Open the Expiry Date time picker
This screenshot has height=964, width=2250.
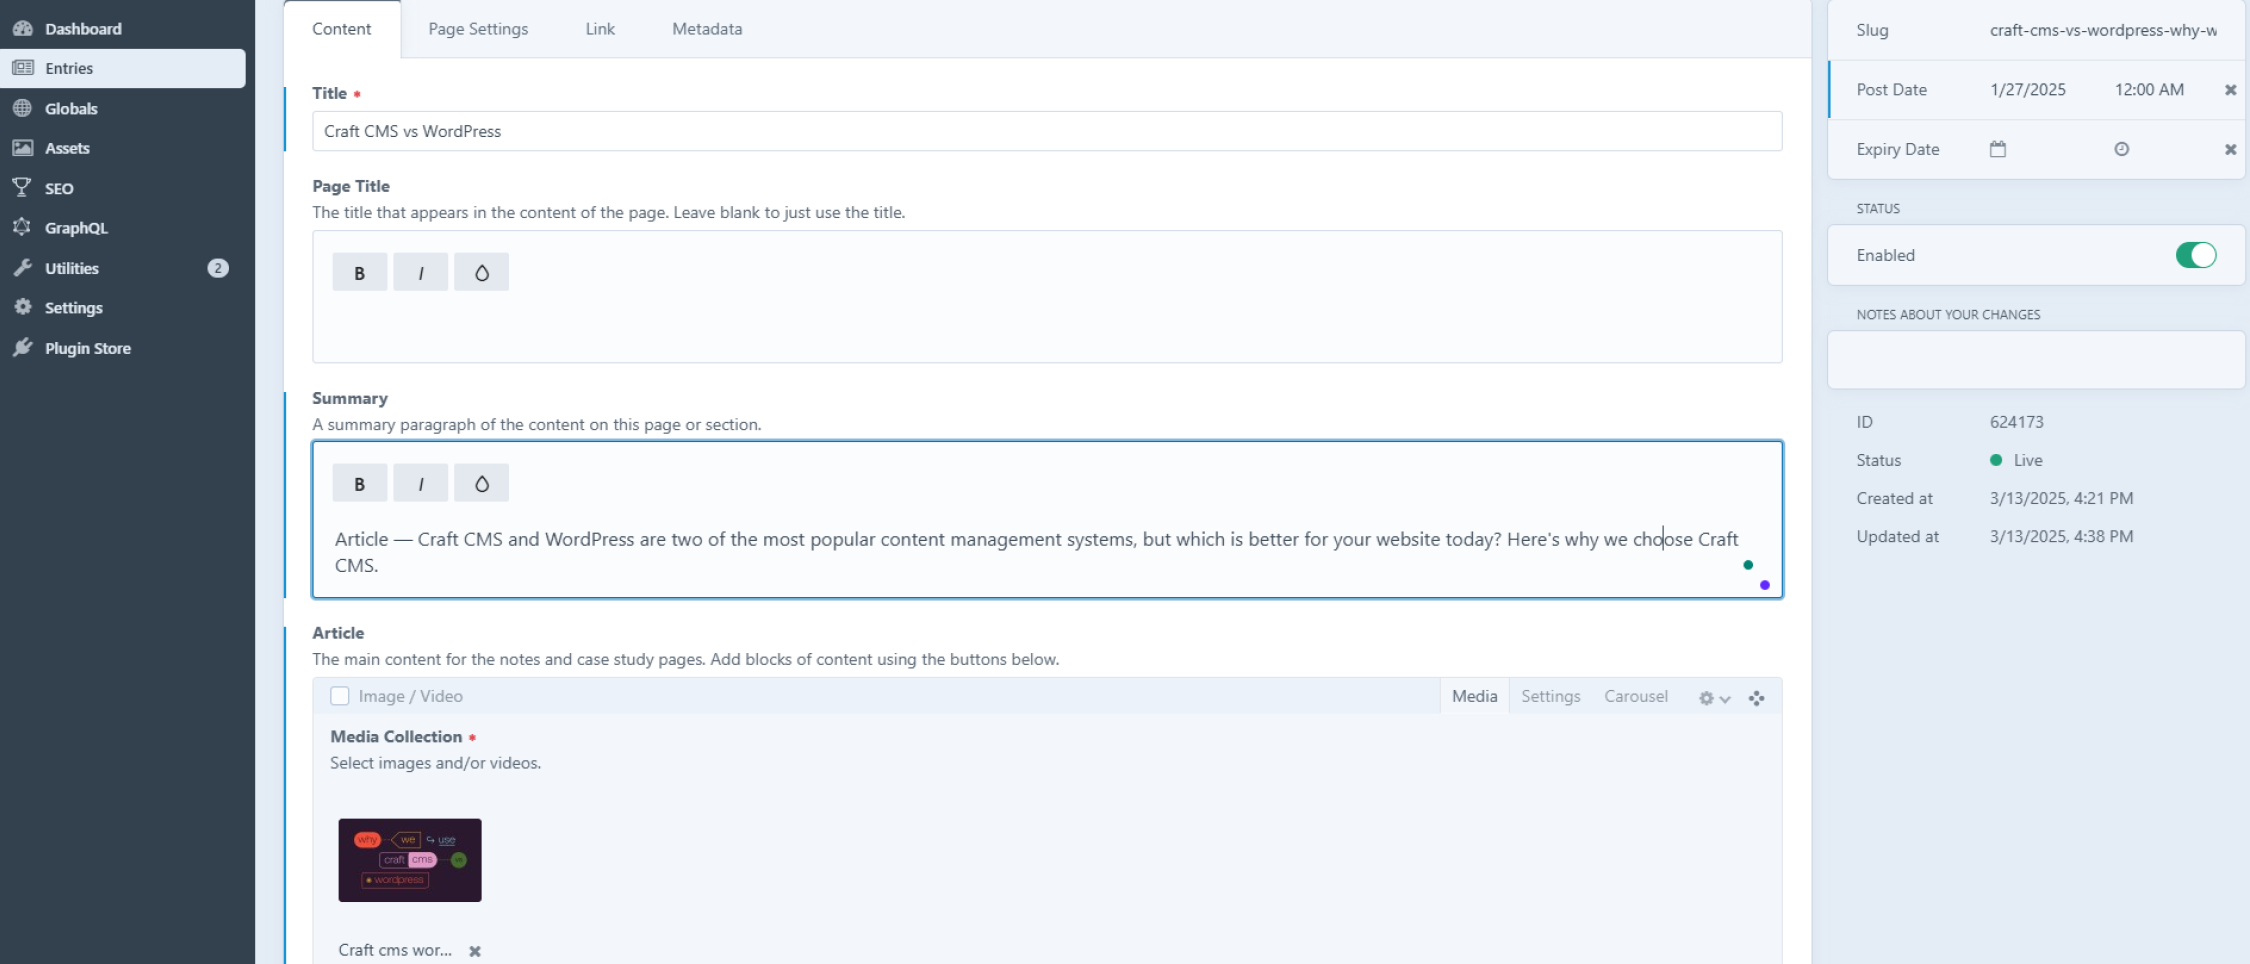[x=2121, y=149]
